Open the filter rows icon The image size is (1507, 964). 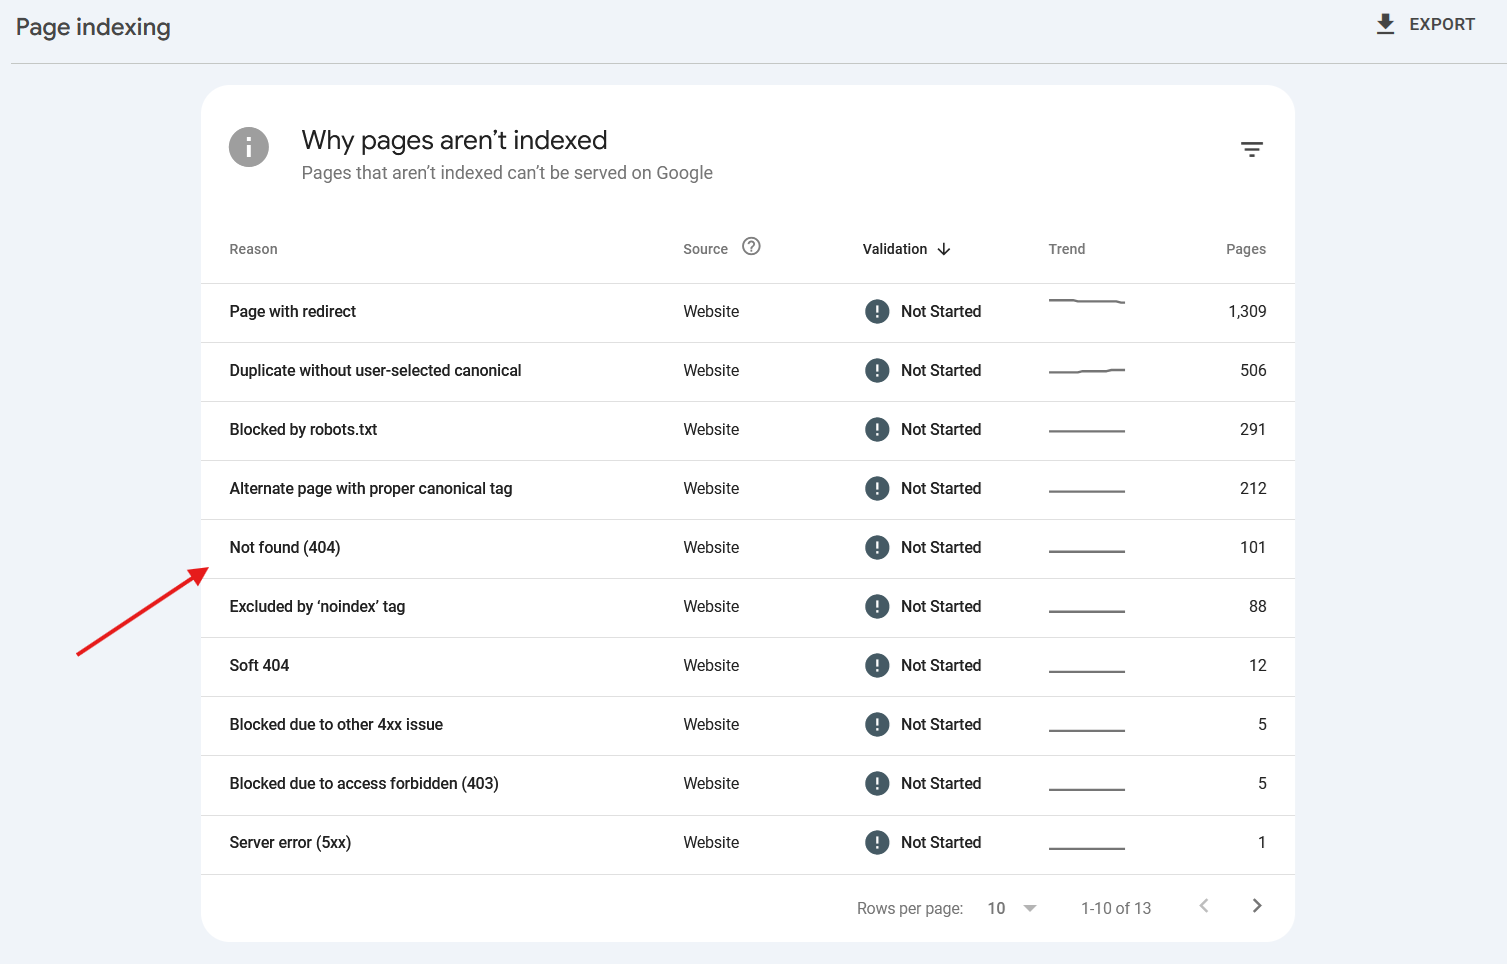pos(1251,149)
